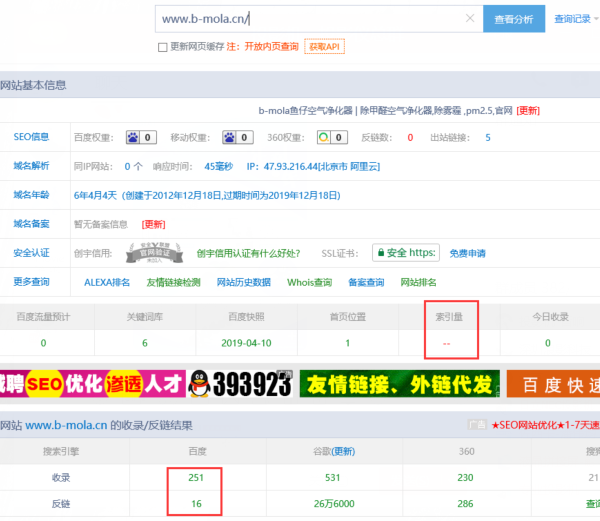This screenshot has height=521, width=600.
Task: Click 360 反链 count 286
Action: [x=465, y=503]
